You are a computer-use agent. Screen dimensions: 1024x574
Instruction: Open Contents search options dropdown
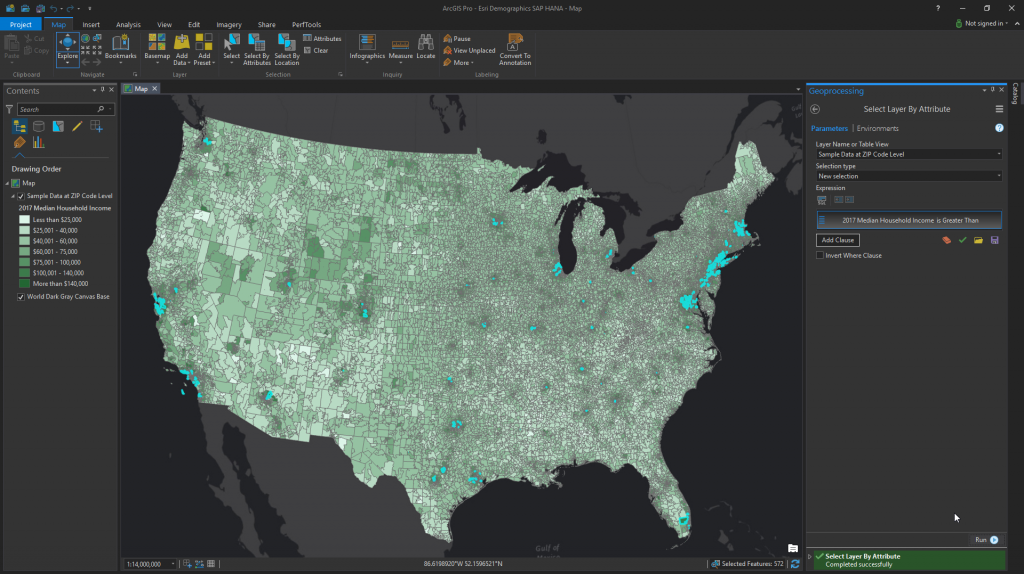[110, 109]
